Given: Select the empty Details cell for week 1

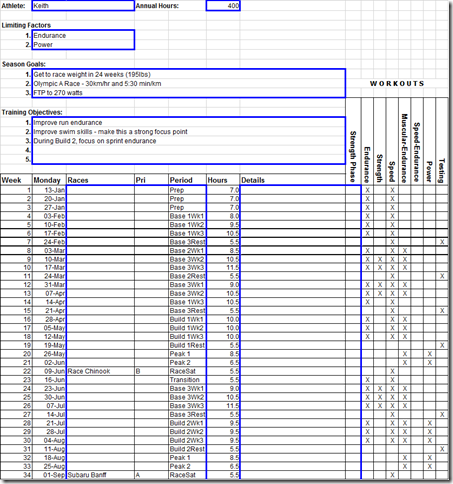Looking at the screenshot, I should tap(293, 190).
